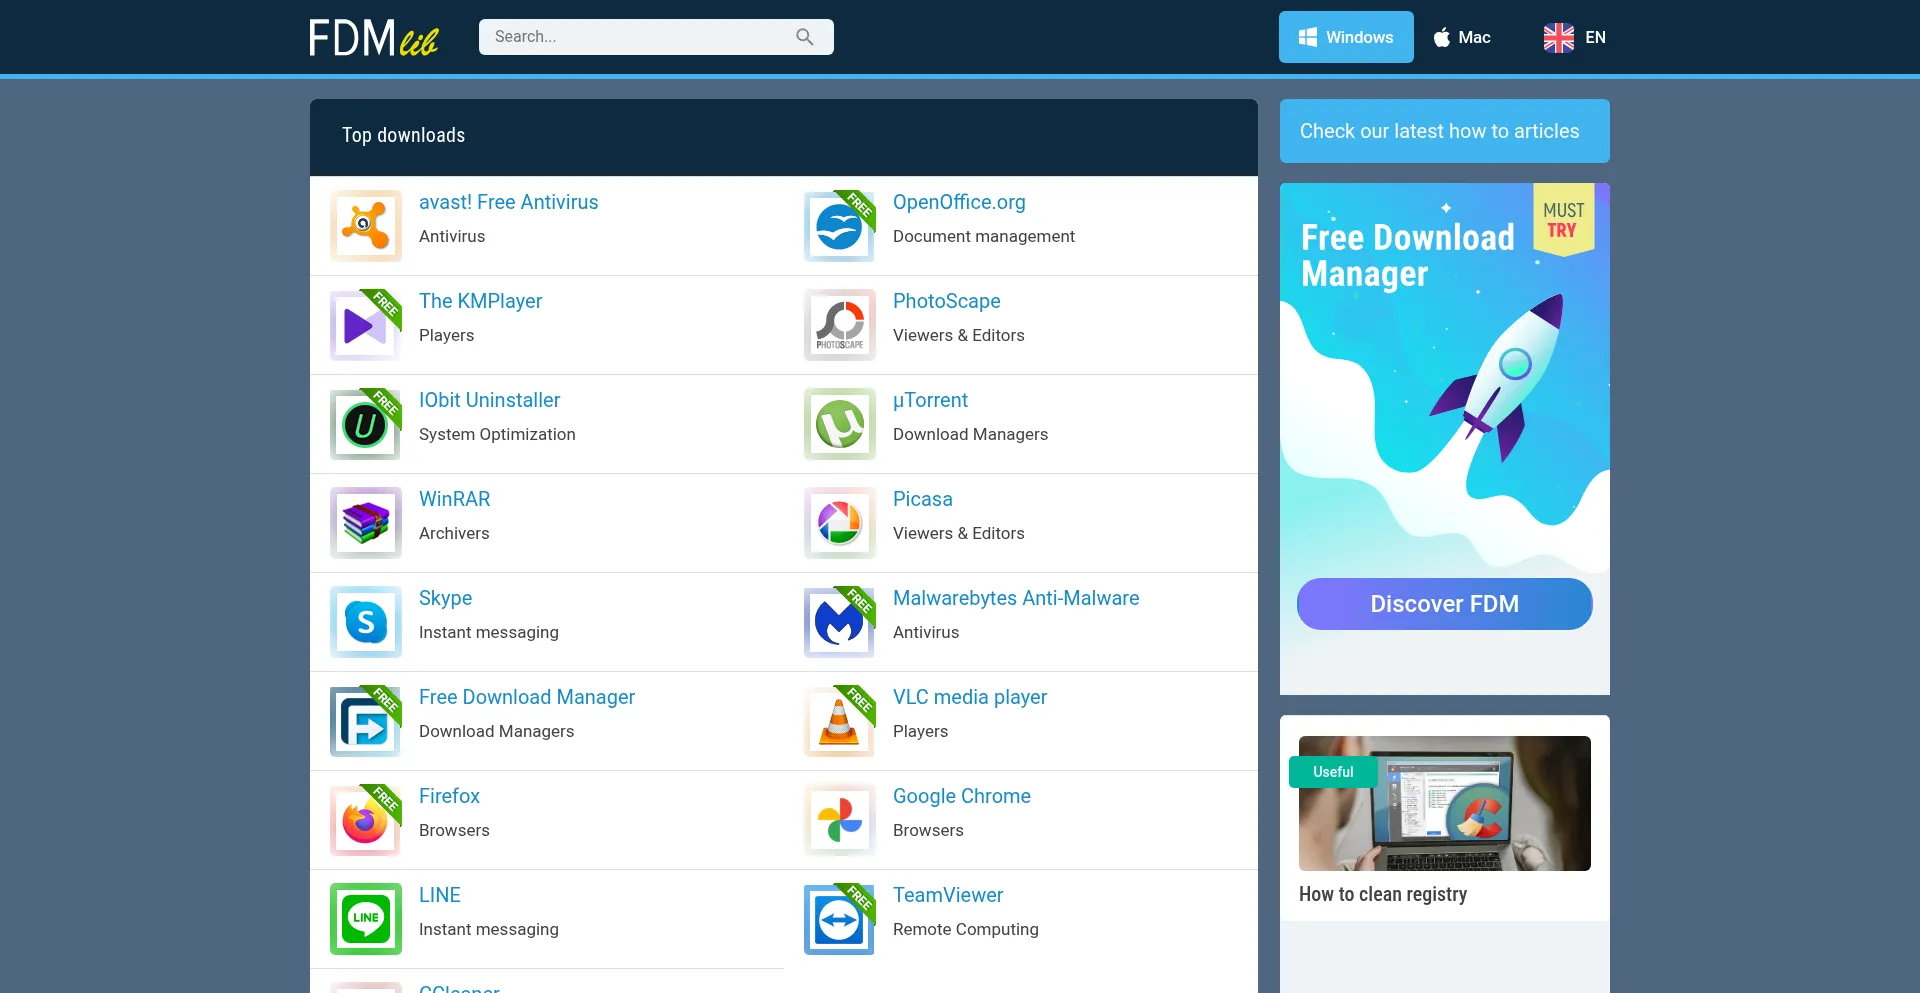Screen dimensions: 1920x993
Task: Click the avast! Free Antivirus icon
Action: (365, 226)
